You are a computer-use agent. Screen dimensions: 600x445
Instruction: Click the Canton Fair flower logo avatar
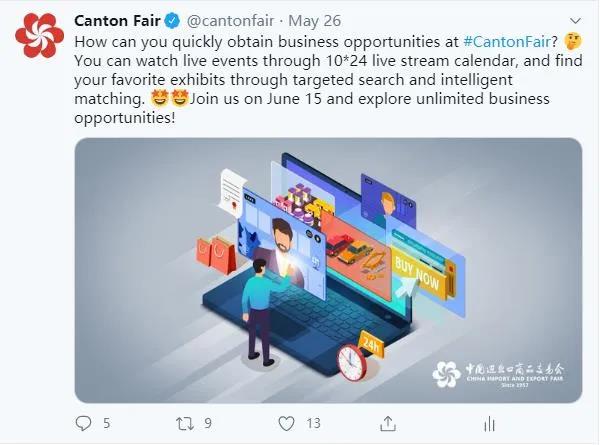click(x=39, y=35)
